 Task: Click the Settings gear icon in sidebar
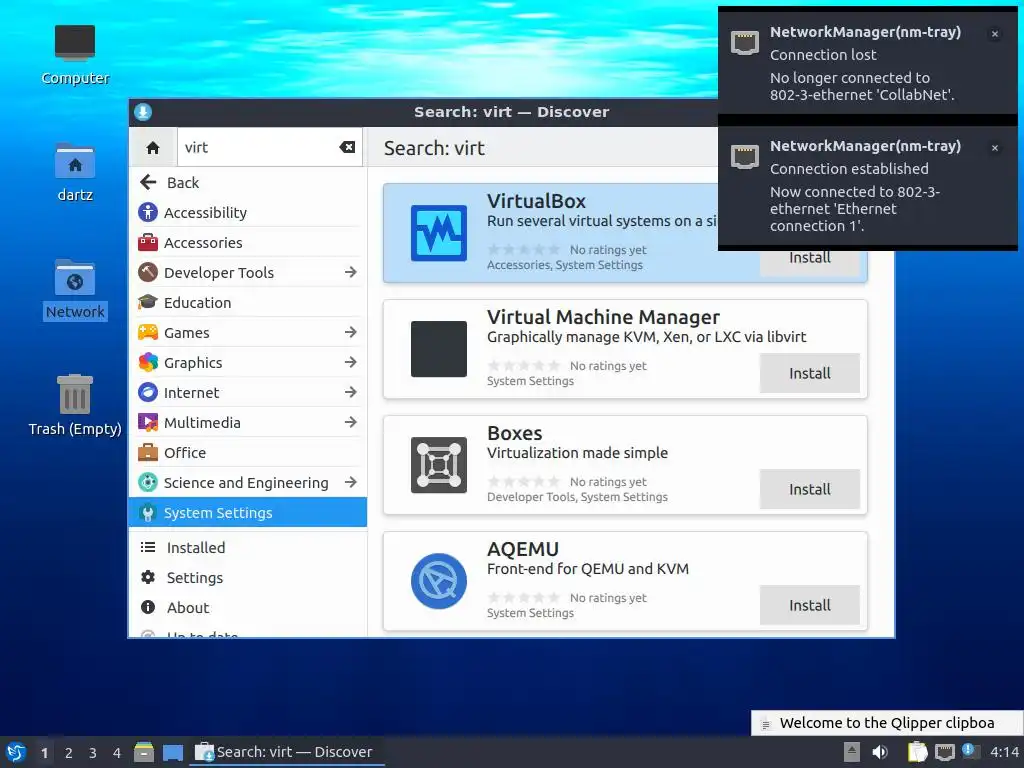(148, 577)
